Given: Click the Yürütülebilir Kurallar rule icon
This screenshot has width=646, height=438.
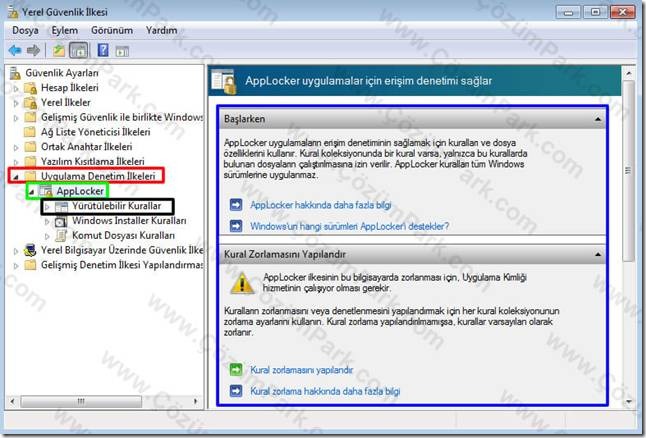Looking at the screenshot, I should pyautogui.click(x=61, y=206).
